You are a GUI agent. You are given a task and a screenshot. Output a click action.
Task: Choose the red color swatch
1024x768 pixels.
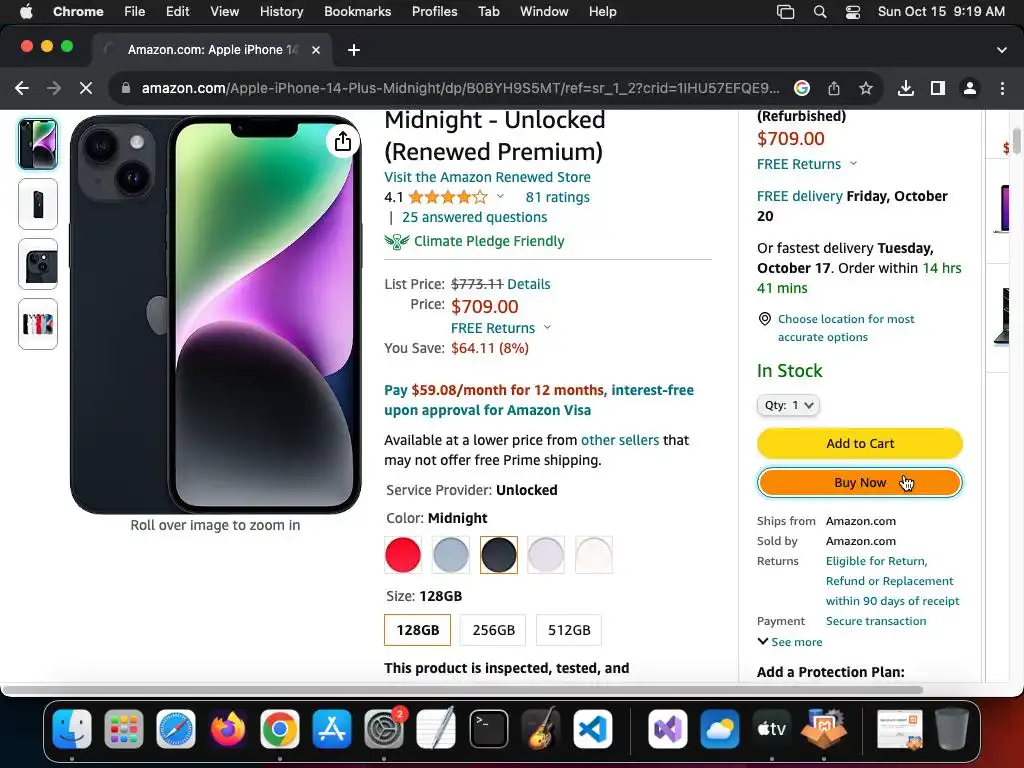point(403,555)
